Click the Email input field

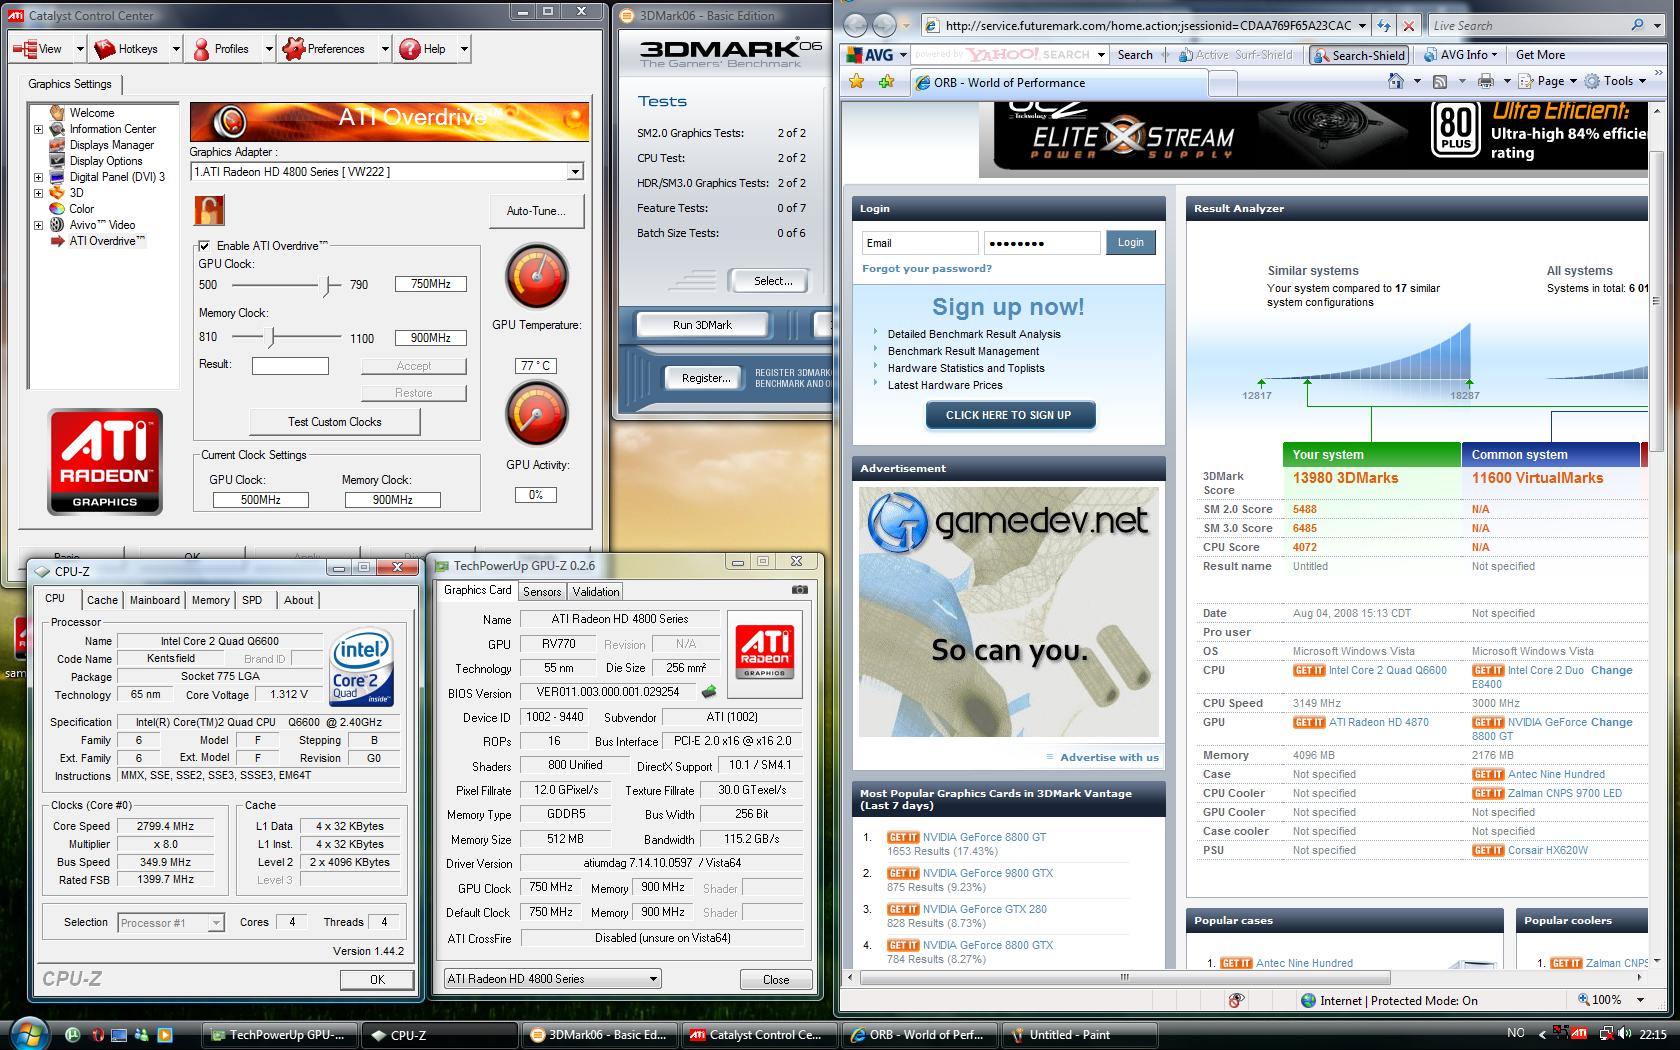tap(920, 243)
